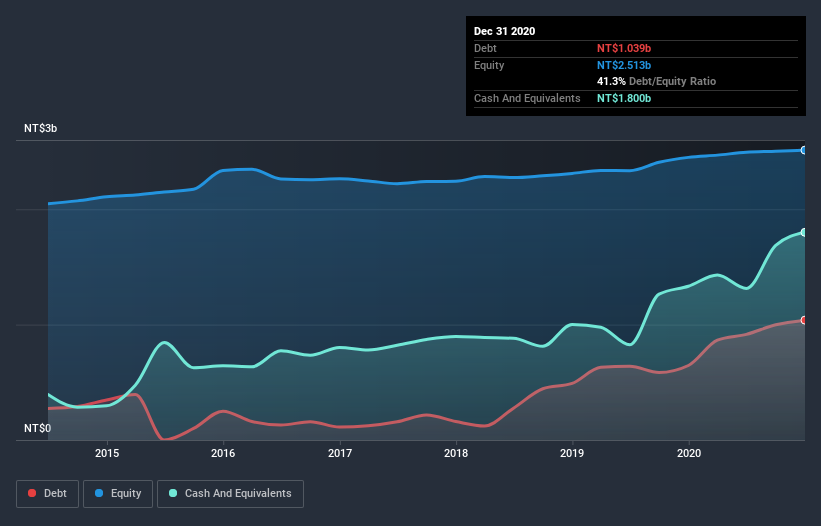
Task: Click the Equity label in tooltip
Action: [x=489, y=65]
